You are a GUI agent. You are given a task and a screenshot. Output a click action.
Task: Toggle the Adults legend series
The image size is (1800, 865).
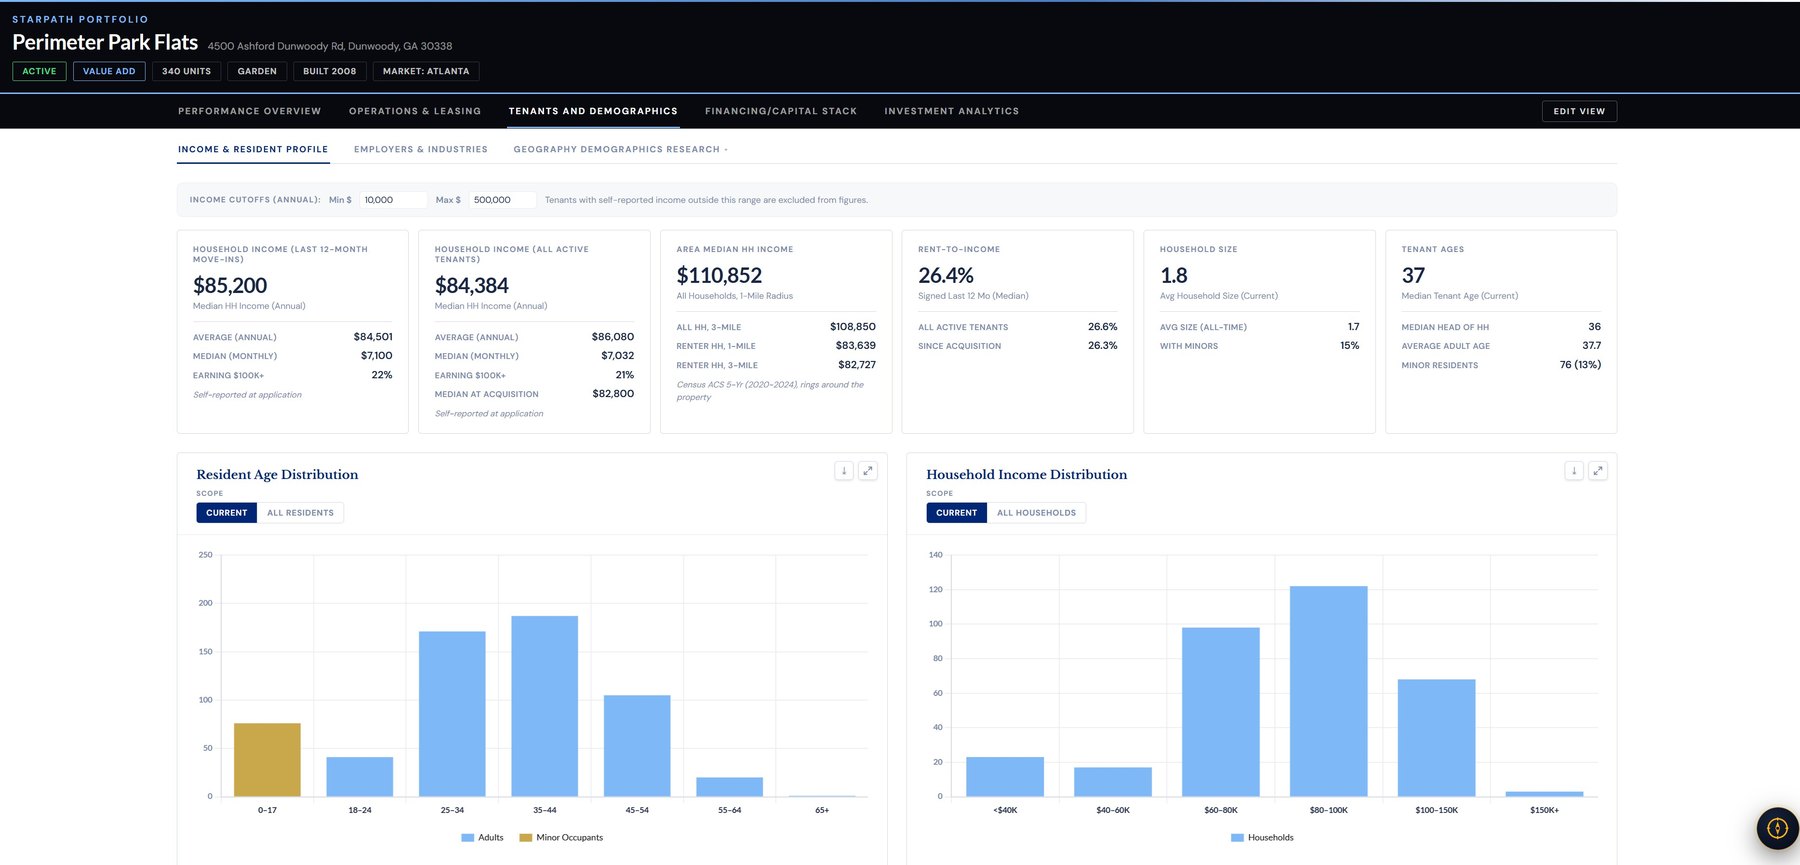[482, 838]
